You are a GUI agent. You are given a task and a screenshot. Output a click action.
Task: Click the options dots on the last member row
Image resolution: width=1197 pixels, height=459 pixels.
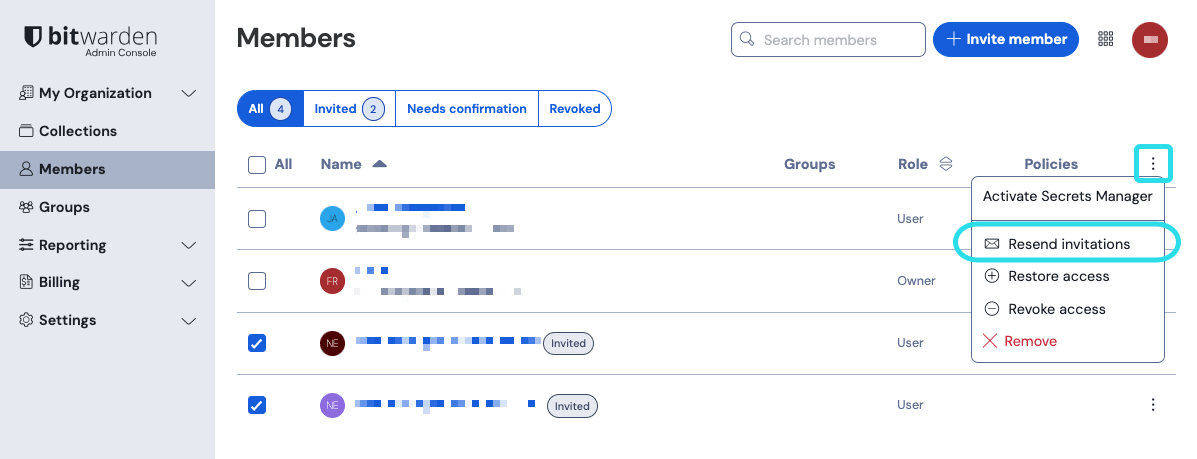tap(1153, 405)
